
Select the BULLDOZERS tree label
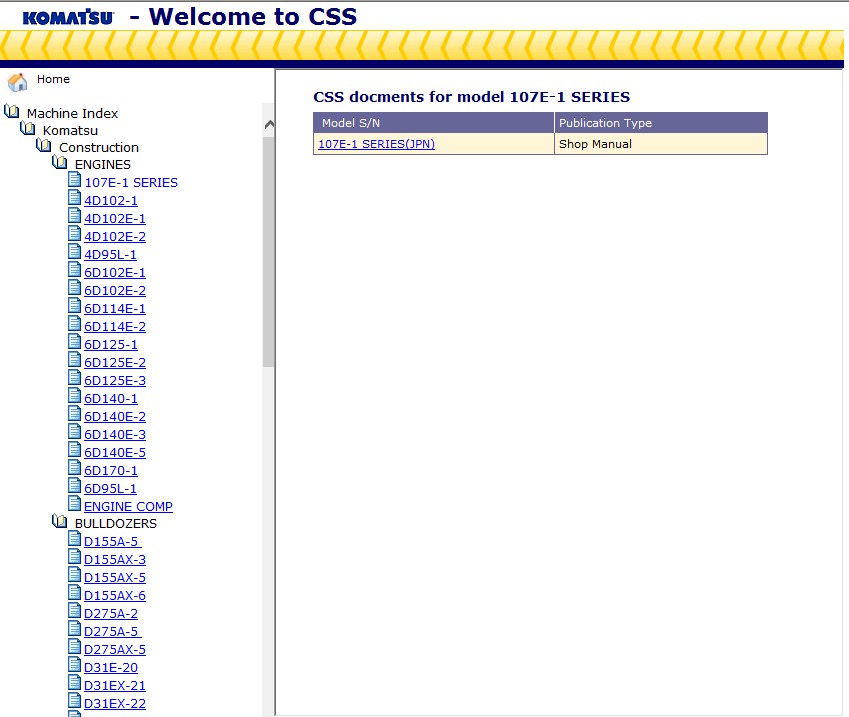tap(116, 524)
